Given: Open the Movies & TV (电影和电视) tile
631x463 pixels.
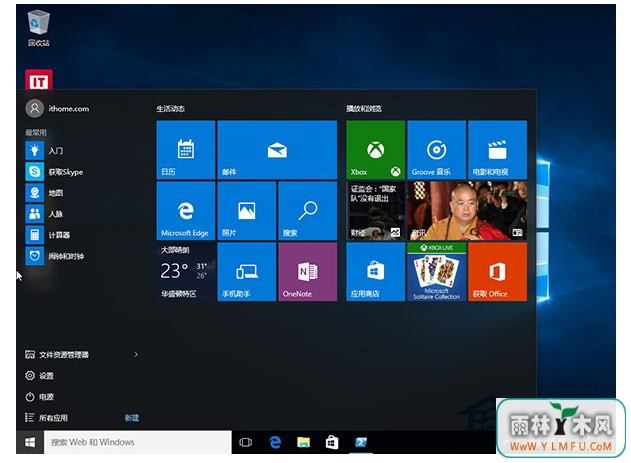Looking at the screenshot, I should (497, 150).
